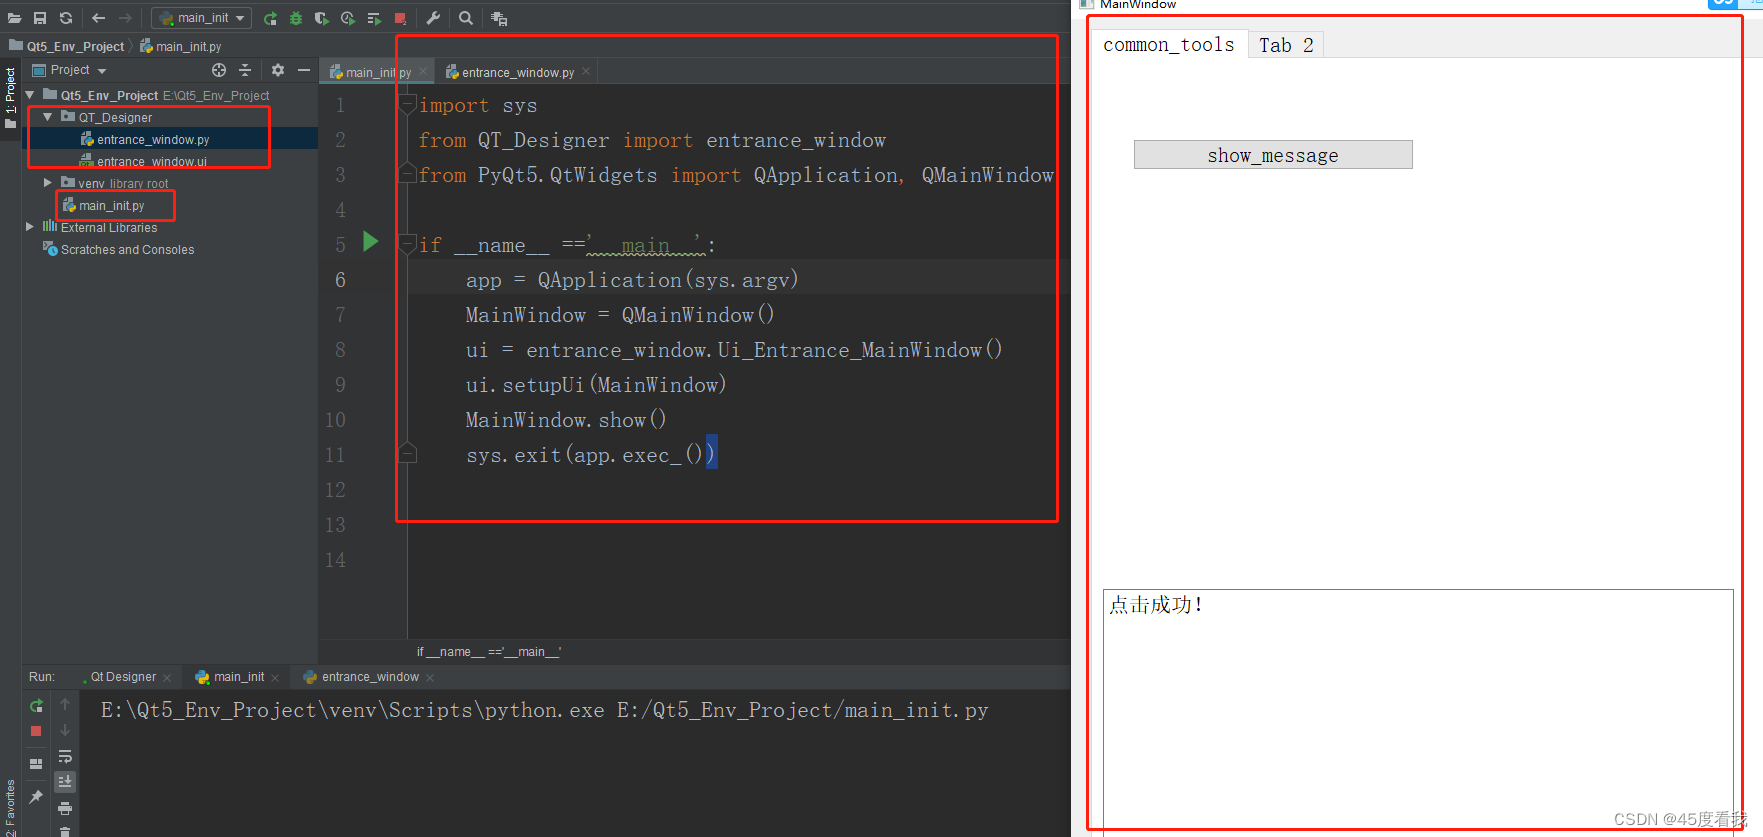Select entrance_window.ui in project tree
The image size is (1763, 837).
151,161
